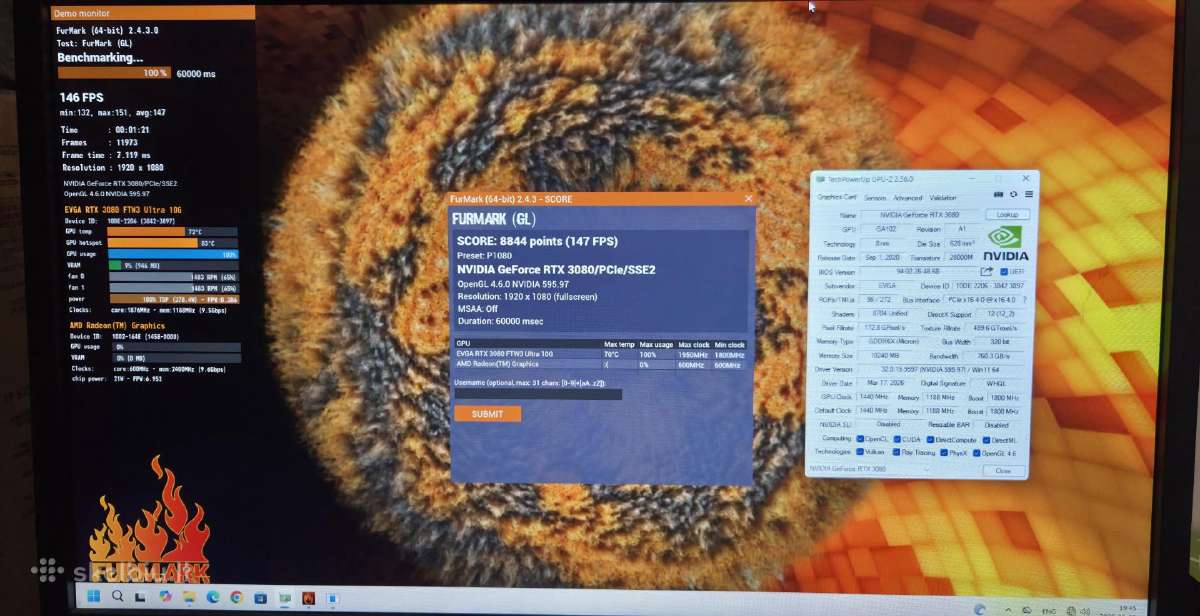
Task: Click the GPU temp 72°C bar
Action: [x=174, y=231]
